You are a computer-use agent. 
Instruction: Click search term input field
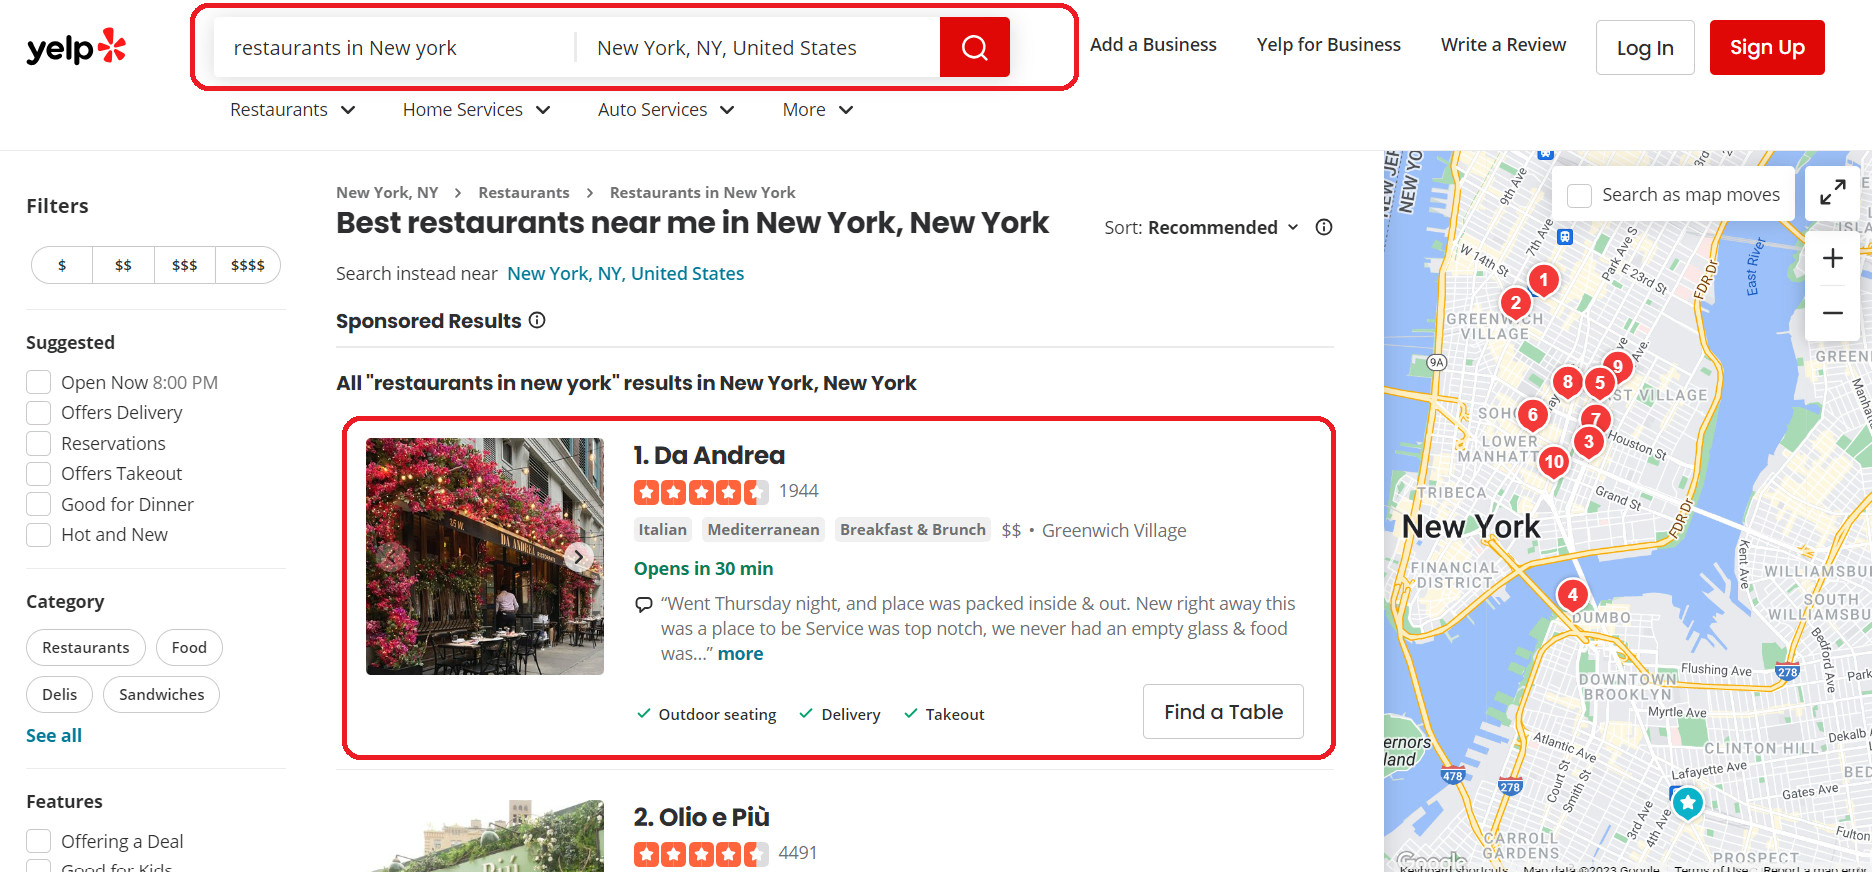click(394, 47)
